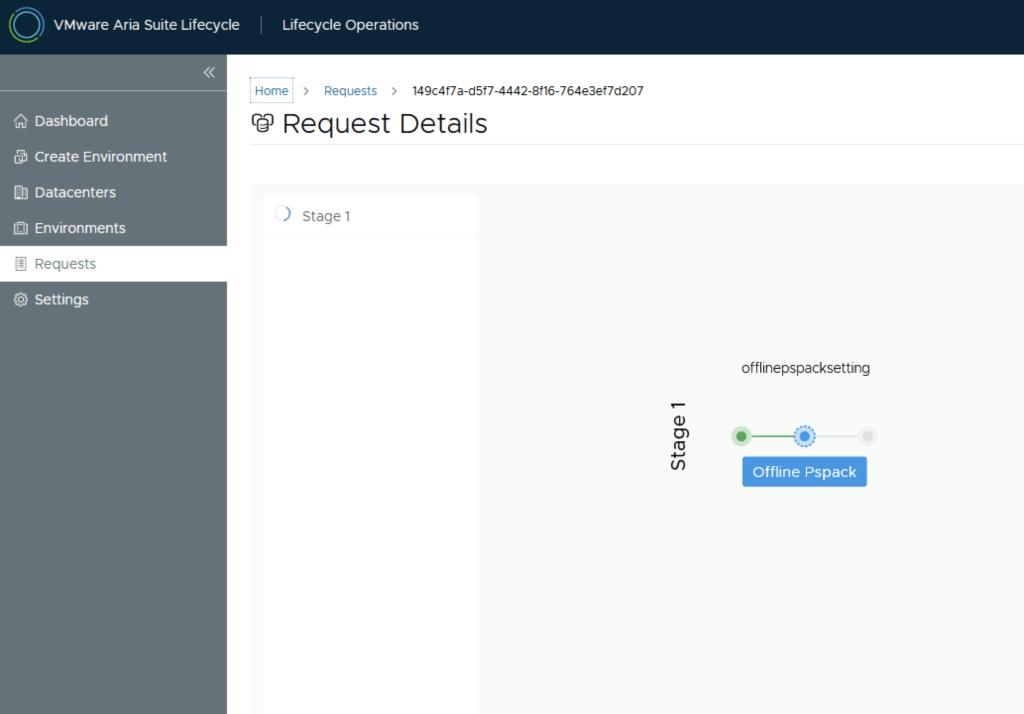
Task: Select the pending grey step node
Action: pyautogui.click(x=868, y=436)
